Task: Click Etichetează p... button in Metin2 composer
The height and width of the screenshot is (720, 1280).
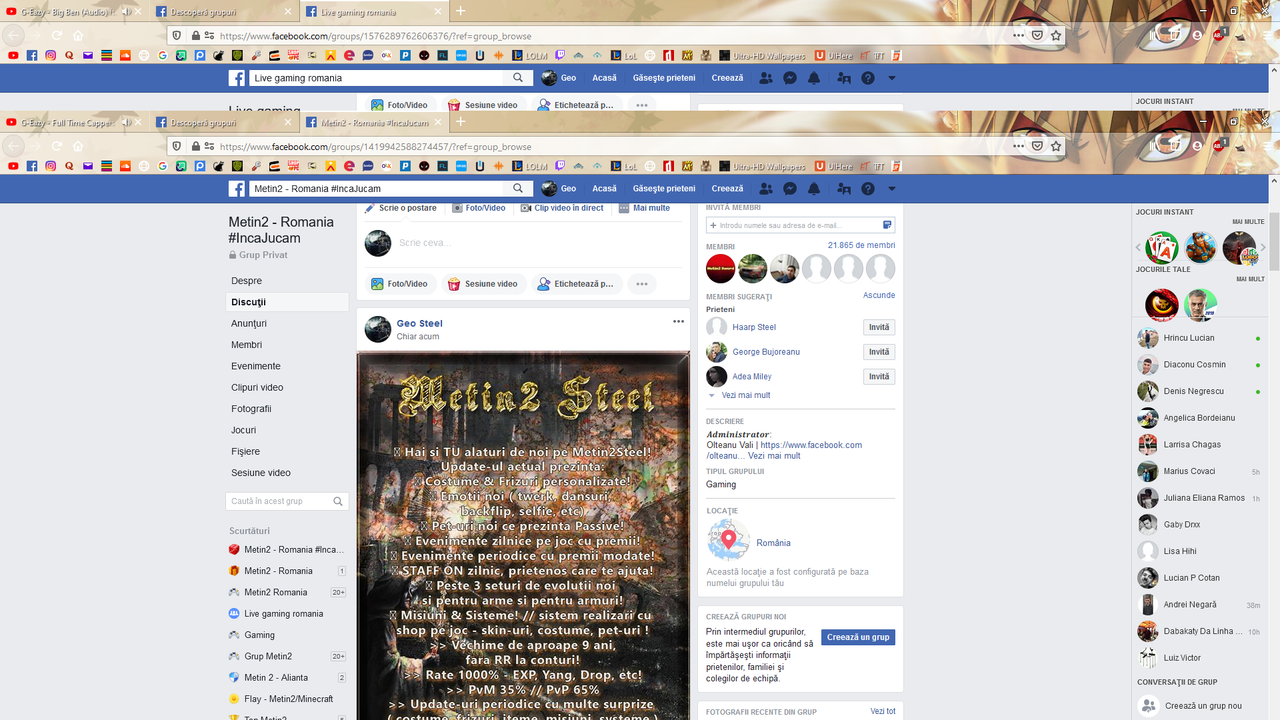Action: [575, 284]
